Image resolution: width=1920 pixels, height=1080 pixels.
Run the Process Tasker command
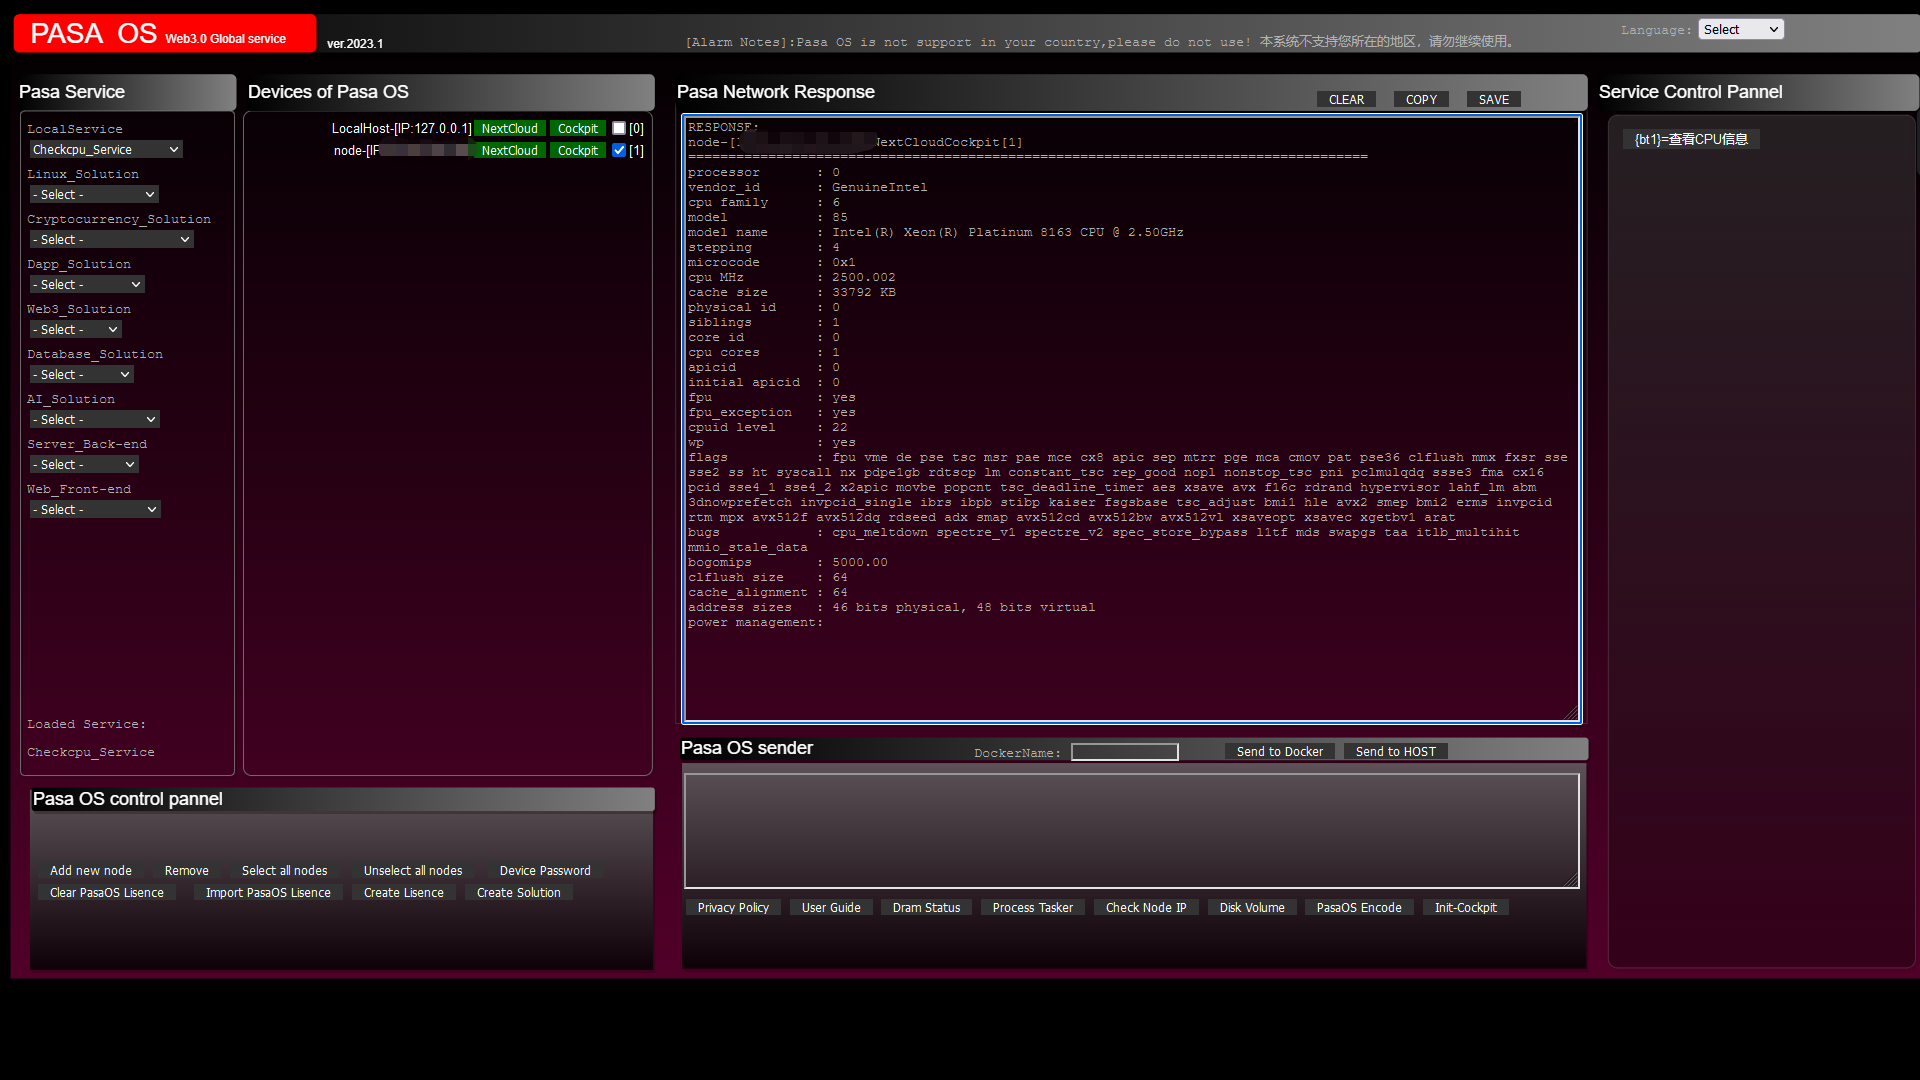tap(1033, 907)
